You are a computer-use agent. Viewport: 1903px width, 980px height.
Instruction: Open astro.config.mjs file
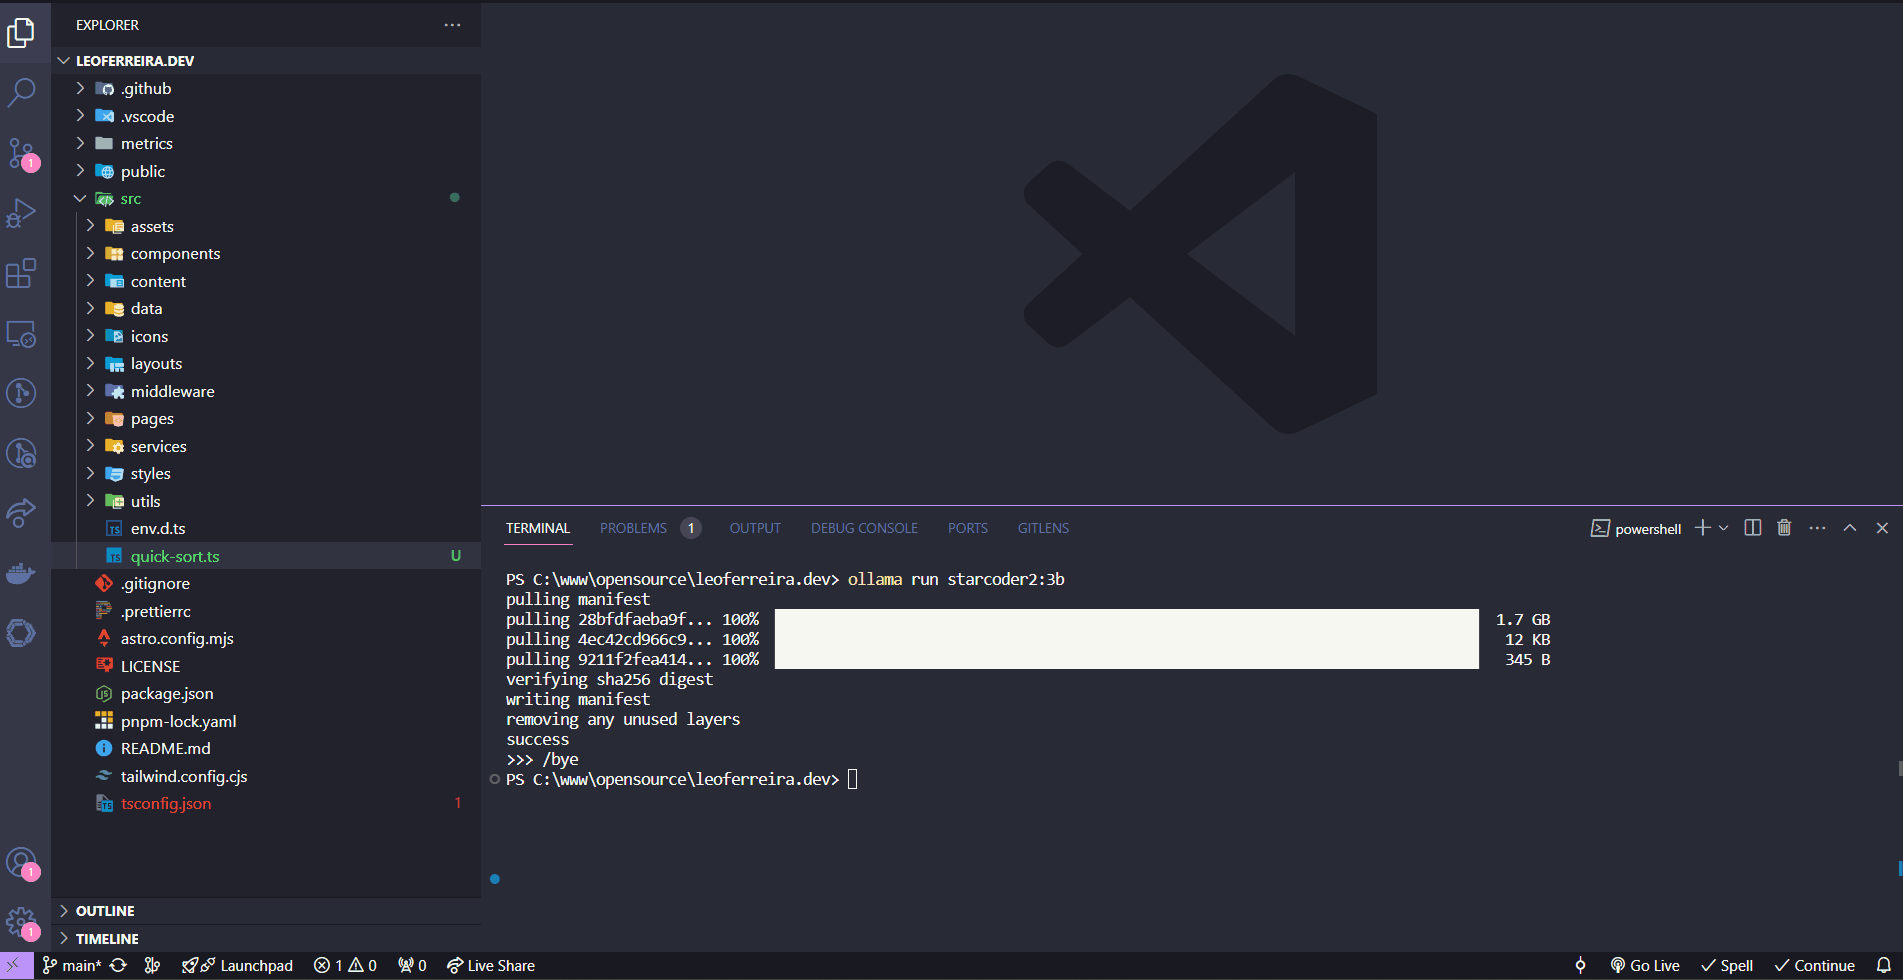tap(266, 639)
